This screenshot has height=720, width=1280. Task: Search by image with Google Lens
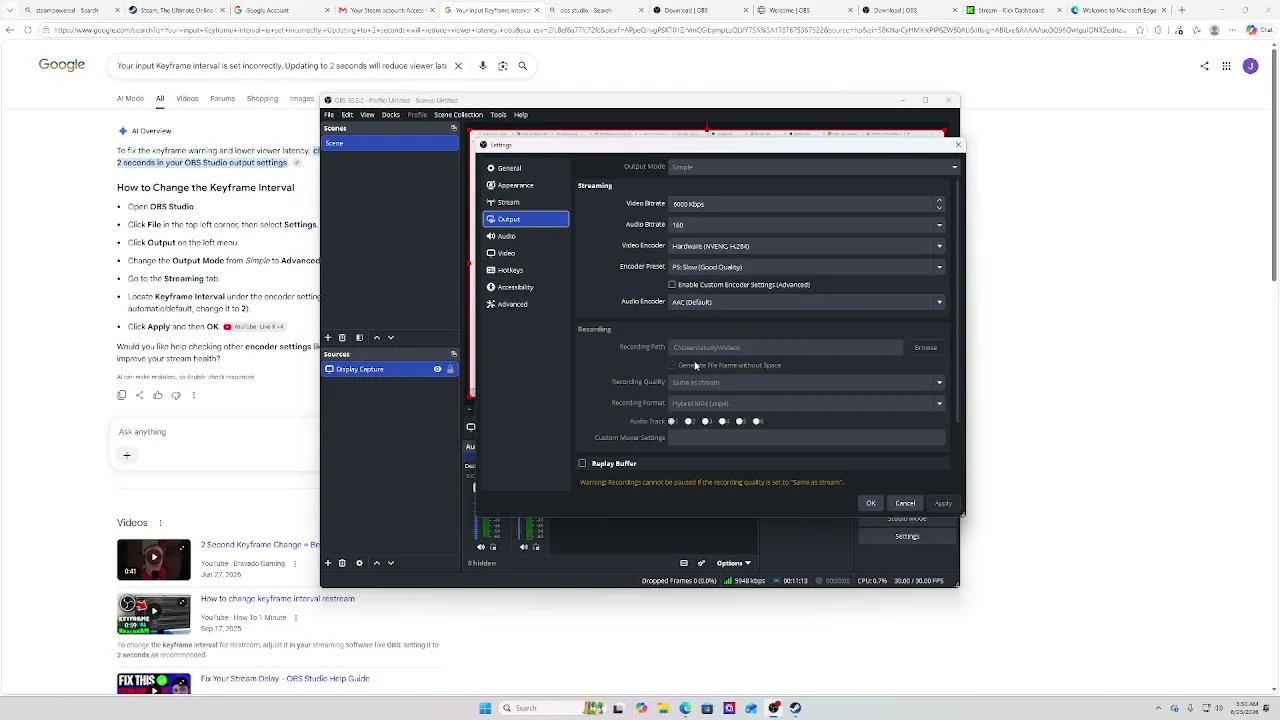click(x=503, y=66)
